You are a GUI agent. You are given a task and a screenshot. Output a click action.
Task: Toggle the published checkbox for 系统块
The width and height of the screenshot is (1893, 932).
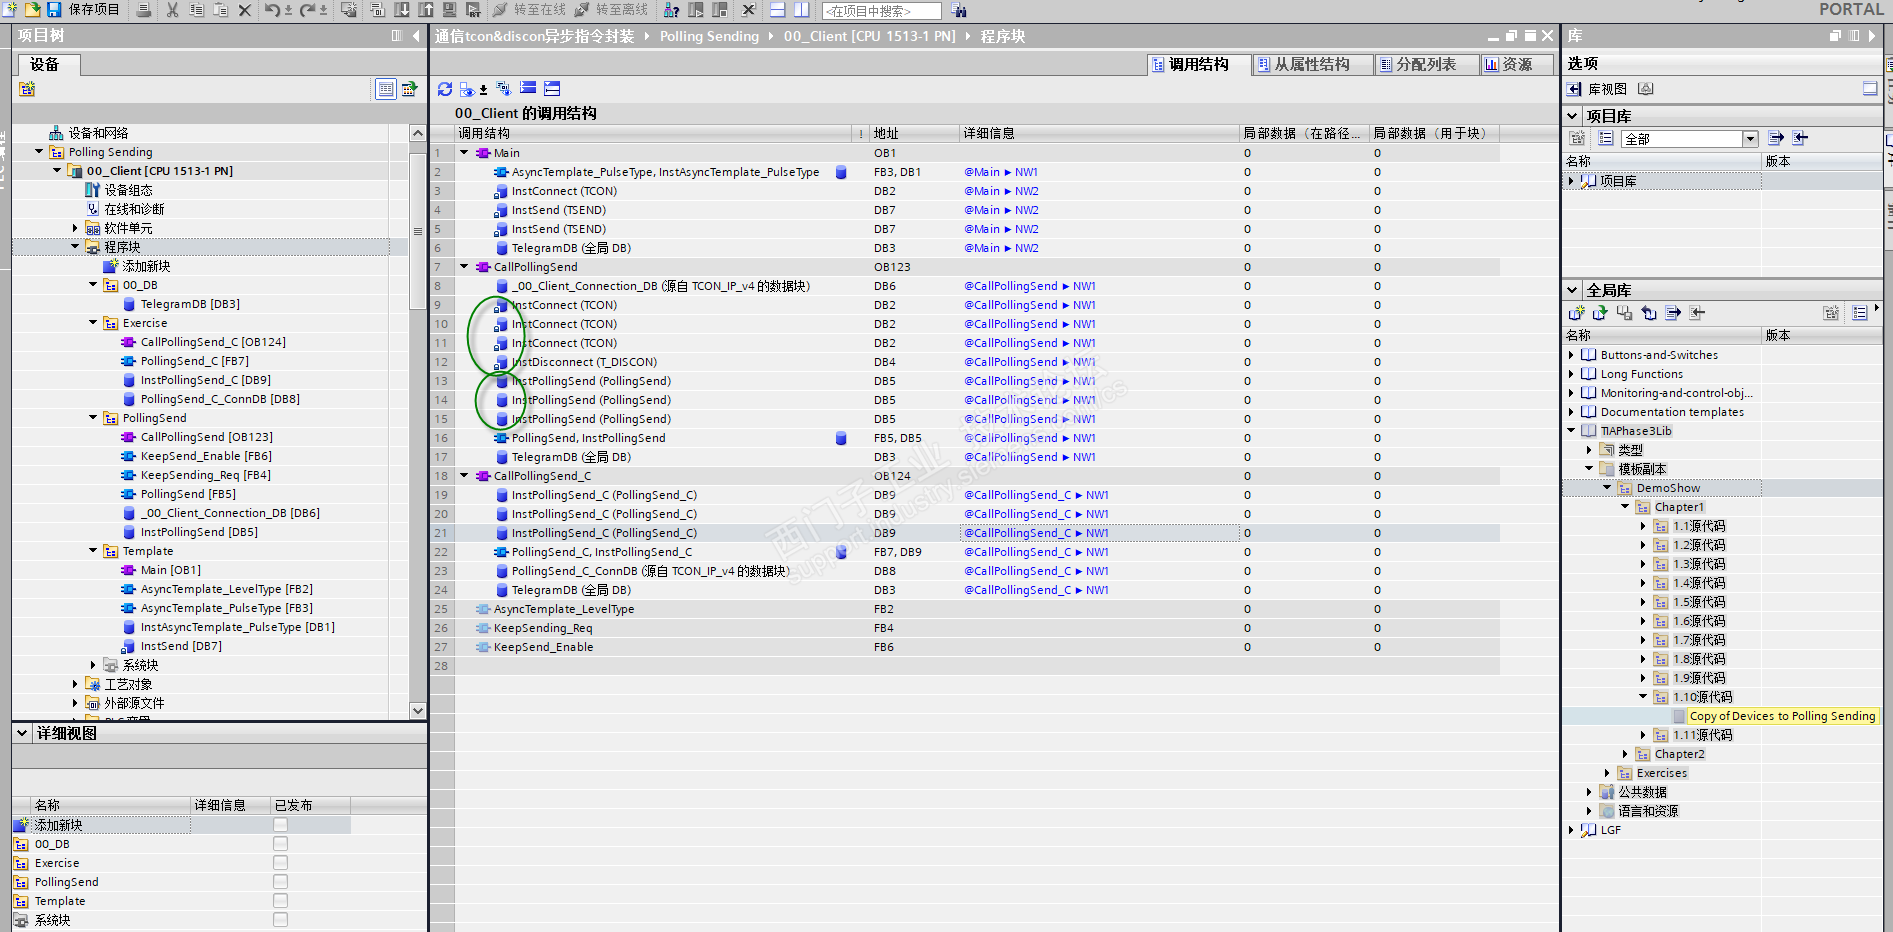[x=280, y=920]
